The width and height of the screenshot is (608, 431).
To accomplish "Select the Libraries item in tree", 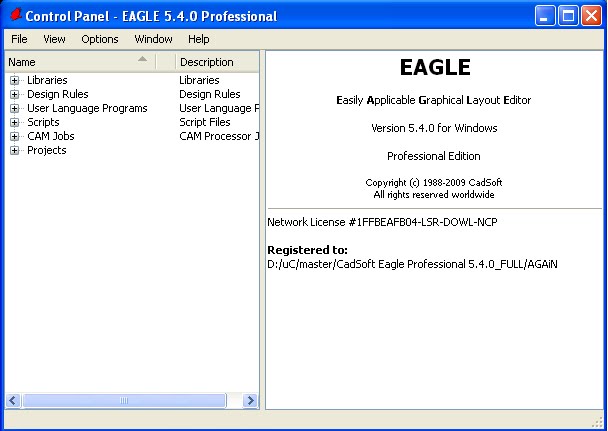I will pyautogui.click(x=47, y=80).
